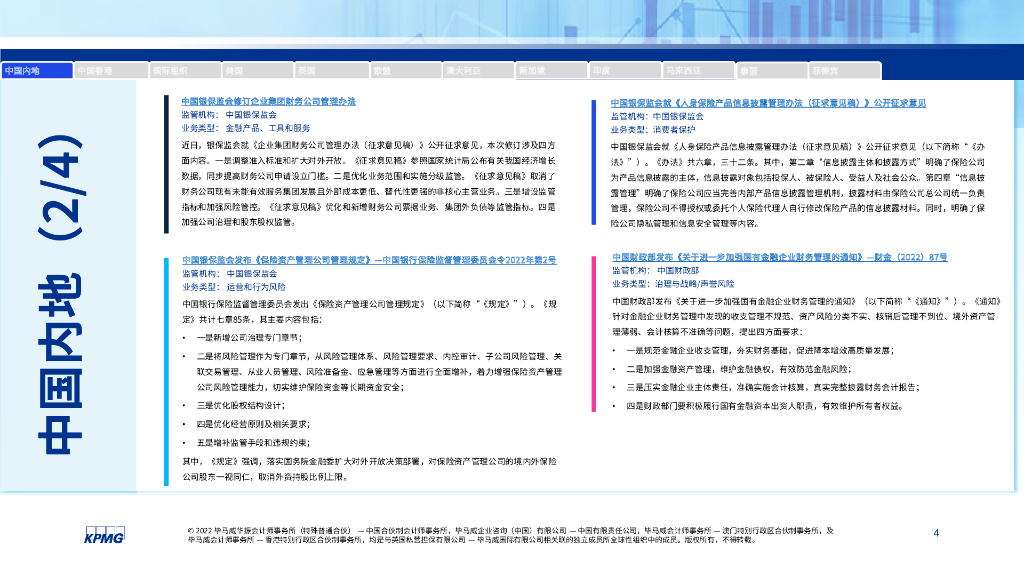Click text 业务类型：金融产品、工具和服务

tap(246, 128)
